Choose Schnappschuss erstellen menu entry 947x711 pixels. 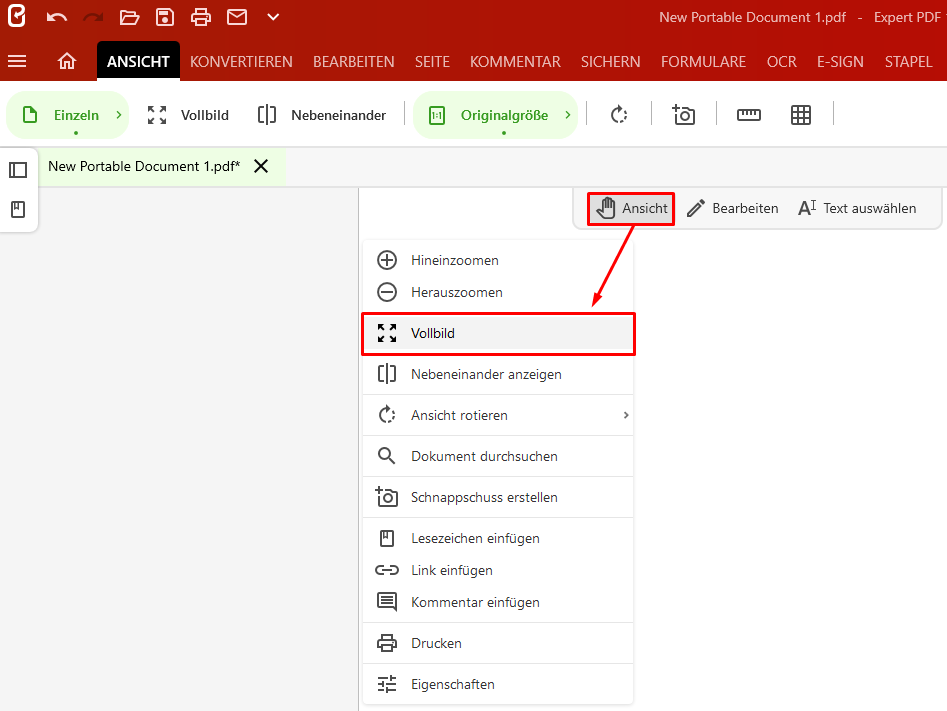[x=498, y=497]
